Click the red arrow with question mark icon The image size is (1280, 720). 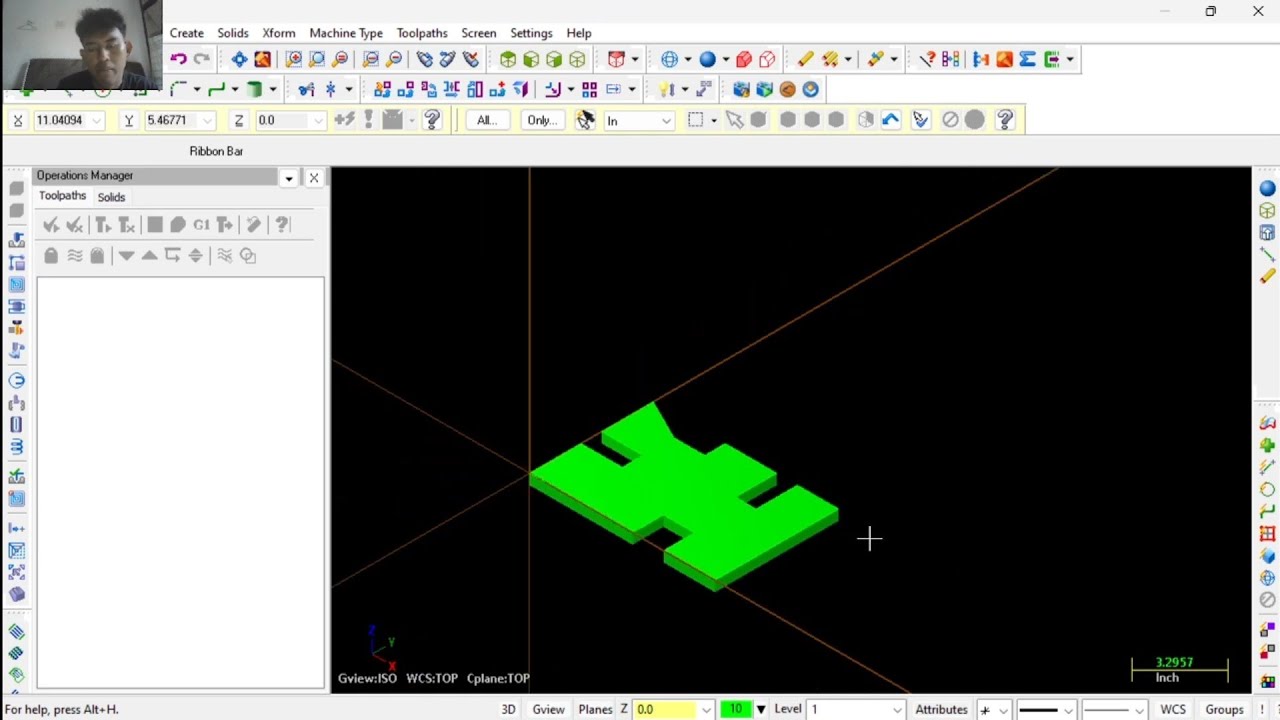pyautogui.click(x=927, y=59)
